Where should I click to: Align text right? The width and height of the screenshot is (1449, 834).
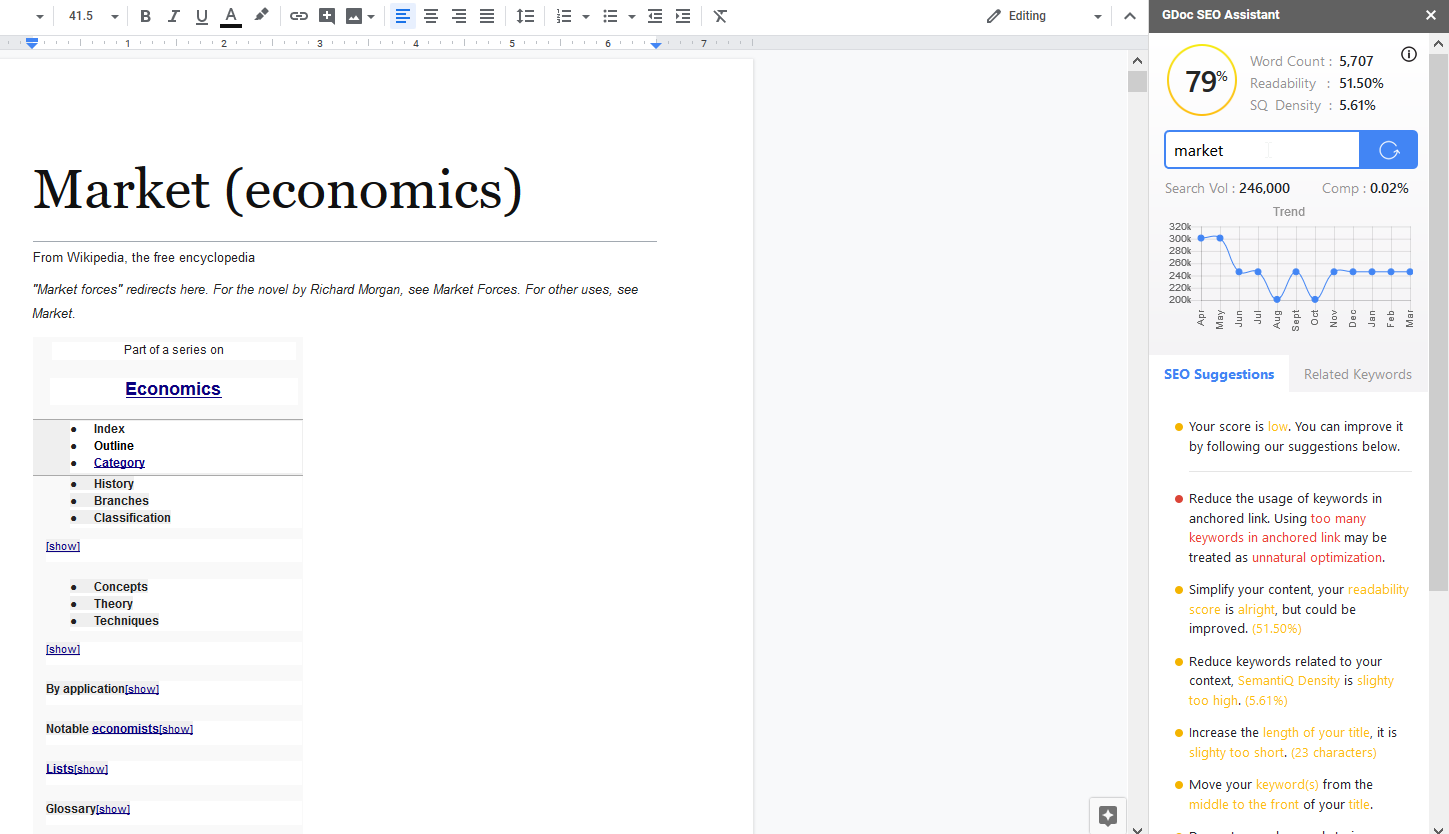(x=459, y=16)
